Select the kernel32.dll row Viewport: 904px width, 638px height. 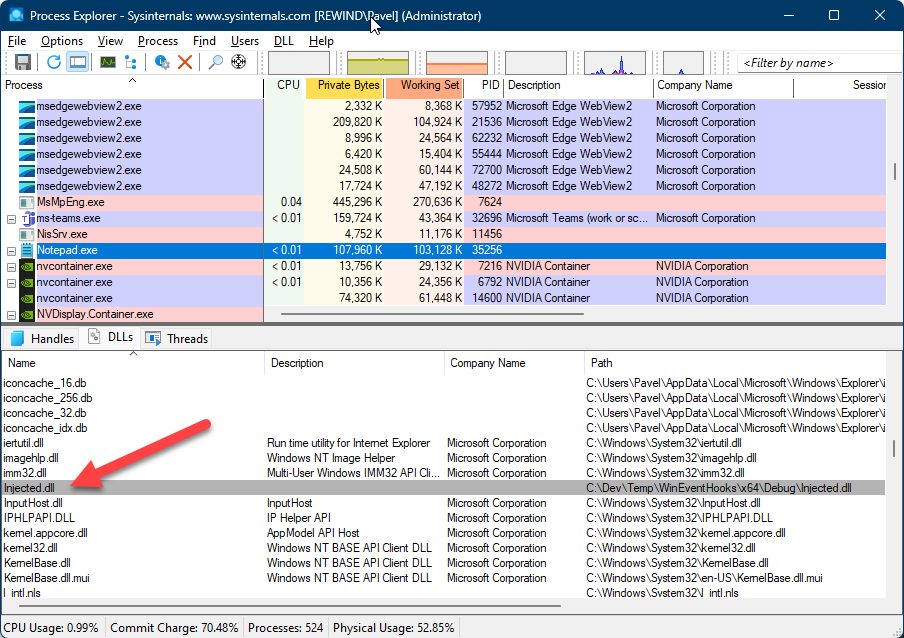[x=443, y=548]
